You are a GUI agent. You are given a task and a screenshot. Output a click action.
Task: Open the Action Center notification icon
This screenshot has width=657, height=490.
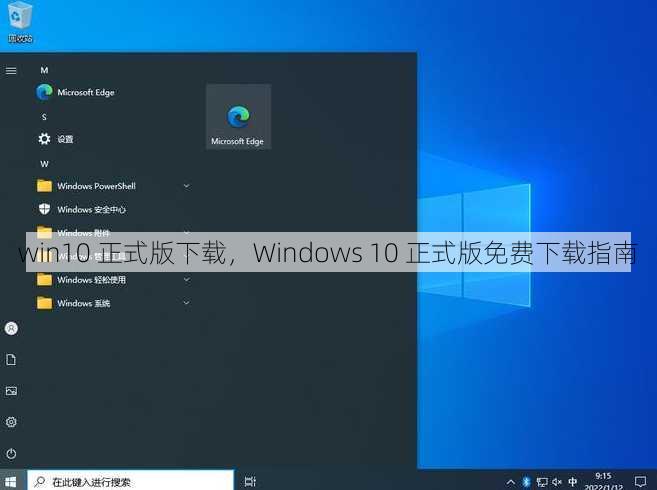pos(640,482)
